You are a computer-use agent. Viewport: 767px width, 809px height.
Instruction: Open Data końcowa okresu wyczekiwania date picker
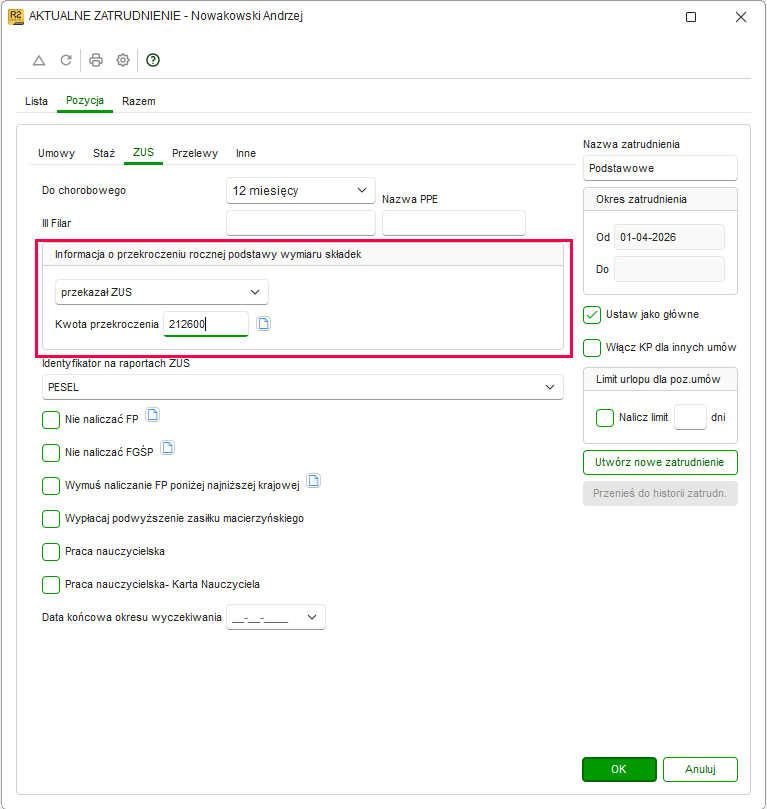(x=276, y=617)
